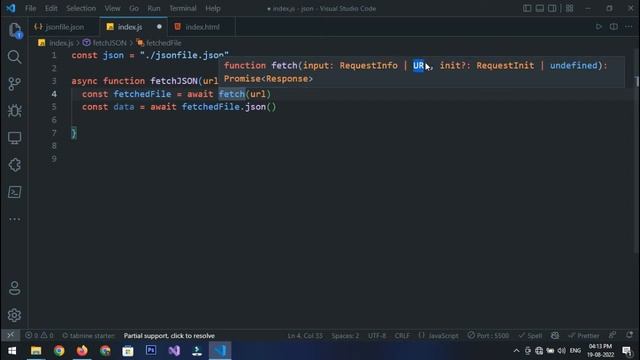The height and width of the screenshot is (360, 640).
Task: Open Firefox from the taskbar
Action: coord(82,351)
